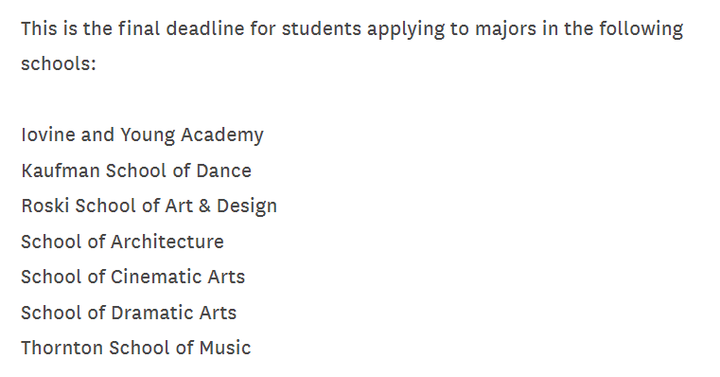Click the word 'deadline' in the intro sentence
720x377 pixels.
point(205,28)
